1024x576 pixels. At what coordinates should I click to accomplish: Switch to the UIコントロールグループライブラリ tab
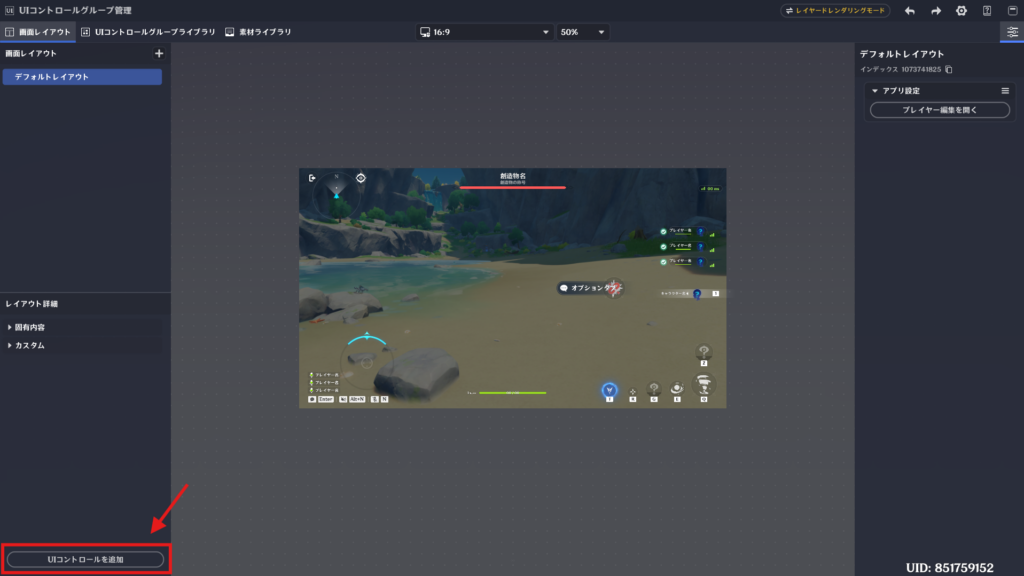point(148,32)
